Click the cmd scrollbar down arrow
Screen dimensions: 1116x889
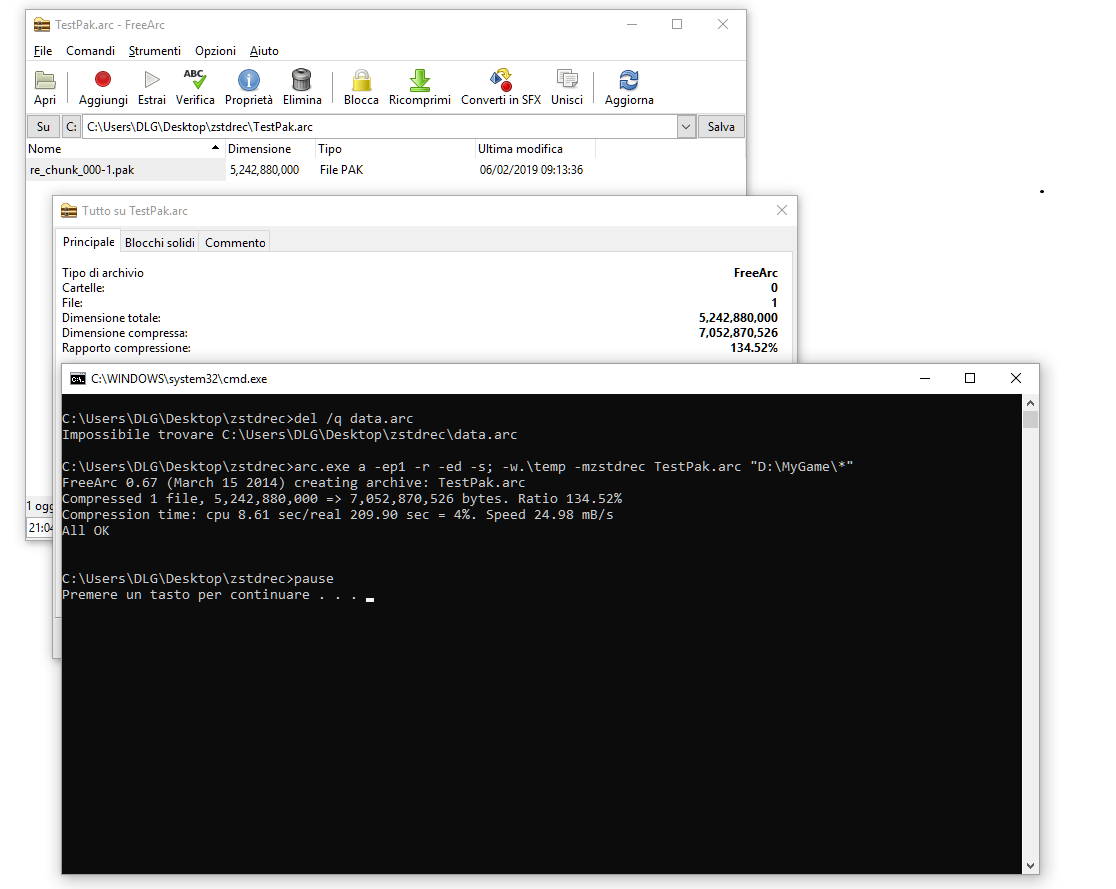click(1030, 866)
